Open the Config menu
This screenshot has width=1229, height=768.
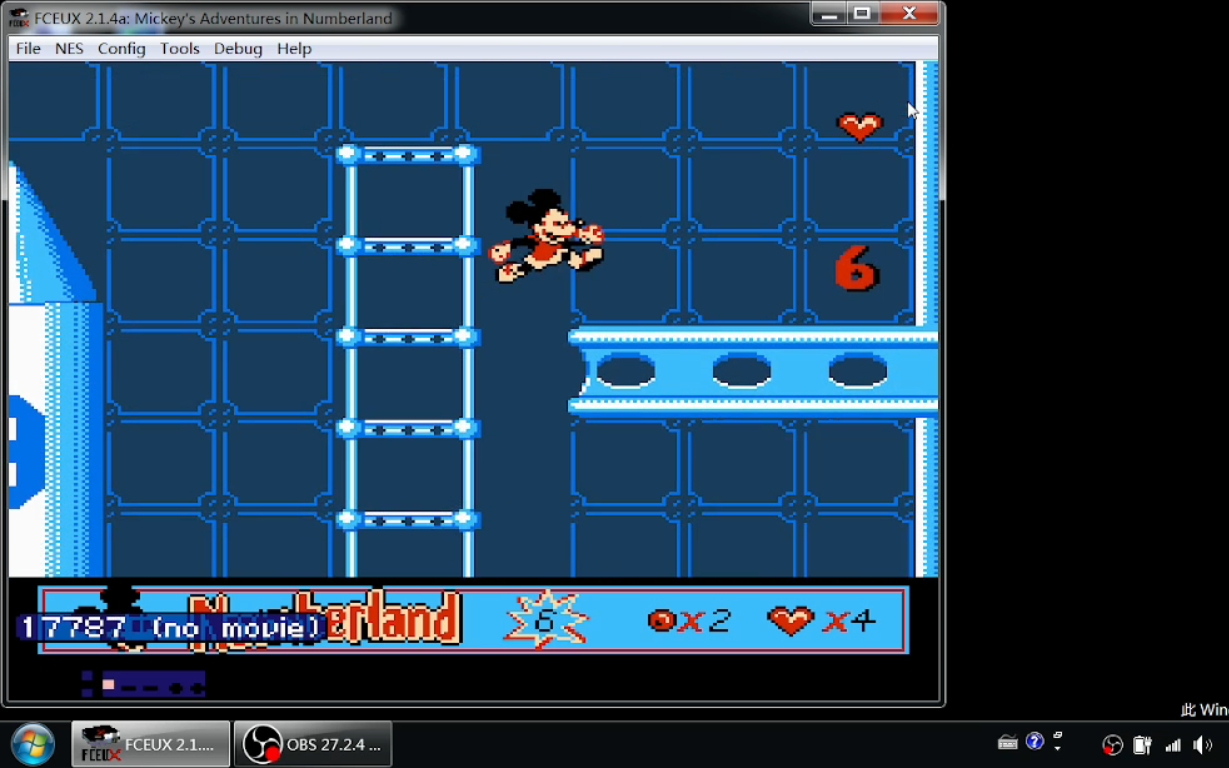(121, 48)
